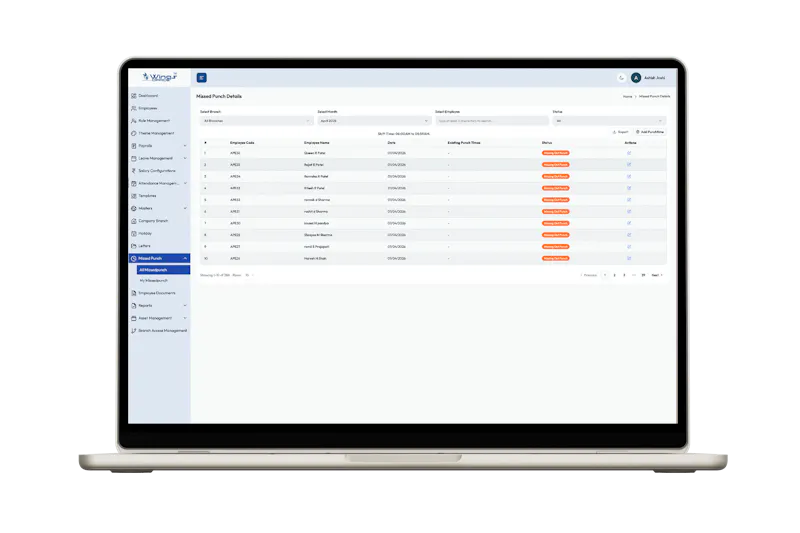The width and height of the screenshot is (800, 533).
Task: Click the Employee Code column header
Action: [x=242, y=143]
